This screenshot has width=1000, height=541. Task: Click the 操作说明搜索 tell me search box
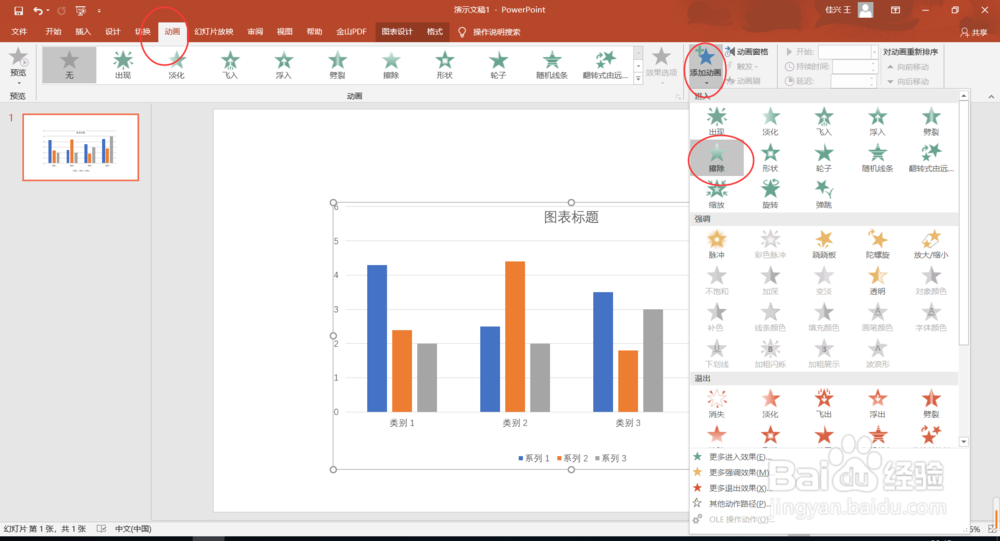click(x=490, y=32)
